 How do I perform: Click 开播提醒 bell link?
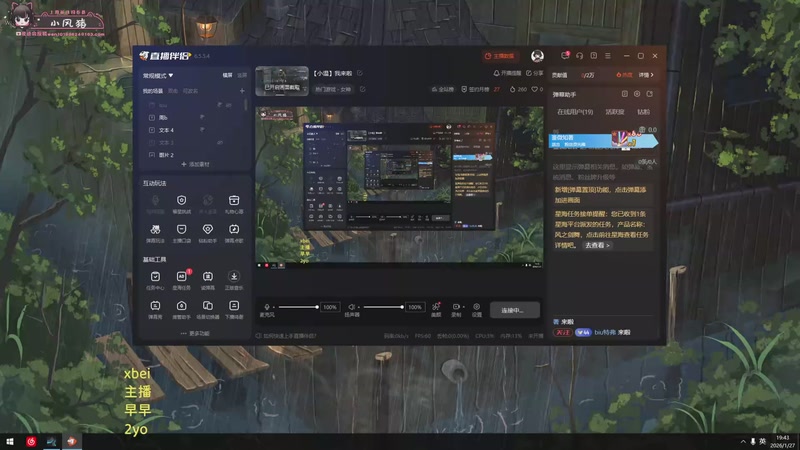507,73
